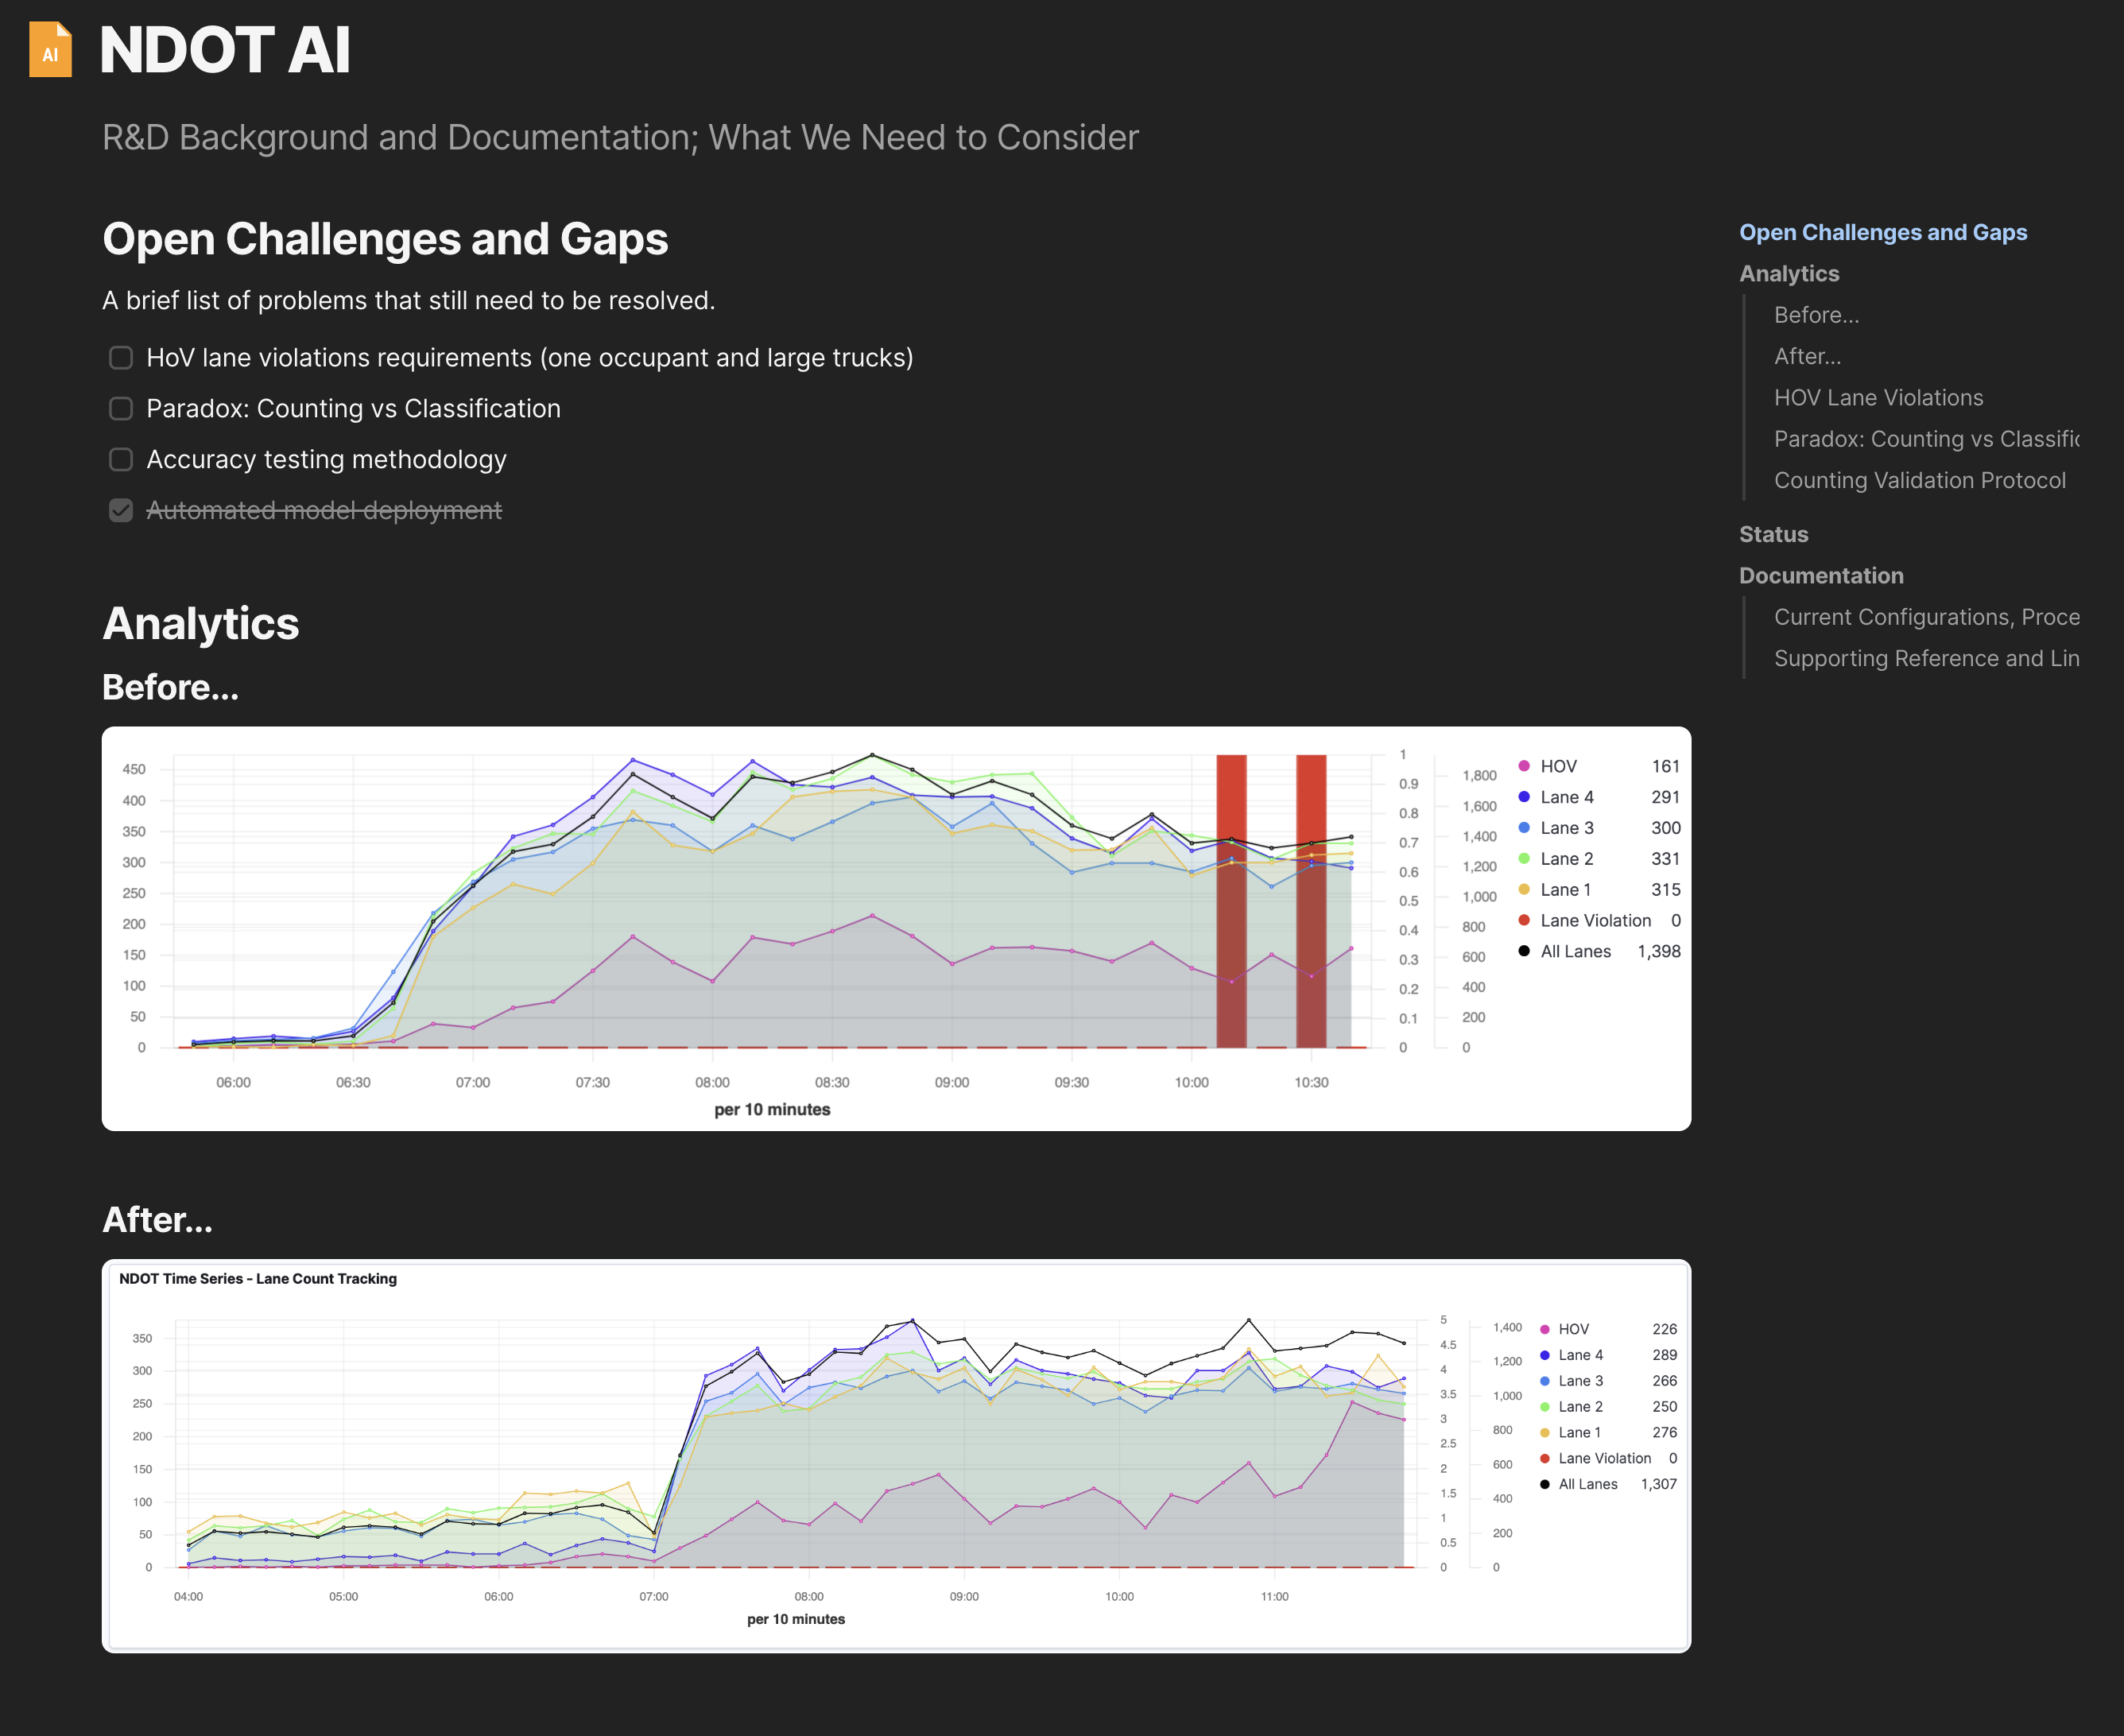The height and width of the screenshot is (1736, 2124).
Task: Click Lane 1 yellow legend dot in After chart
Action: coord(1547,1432)
